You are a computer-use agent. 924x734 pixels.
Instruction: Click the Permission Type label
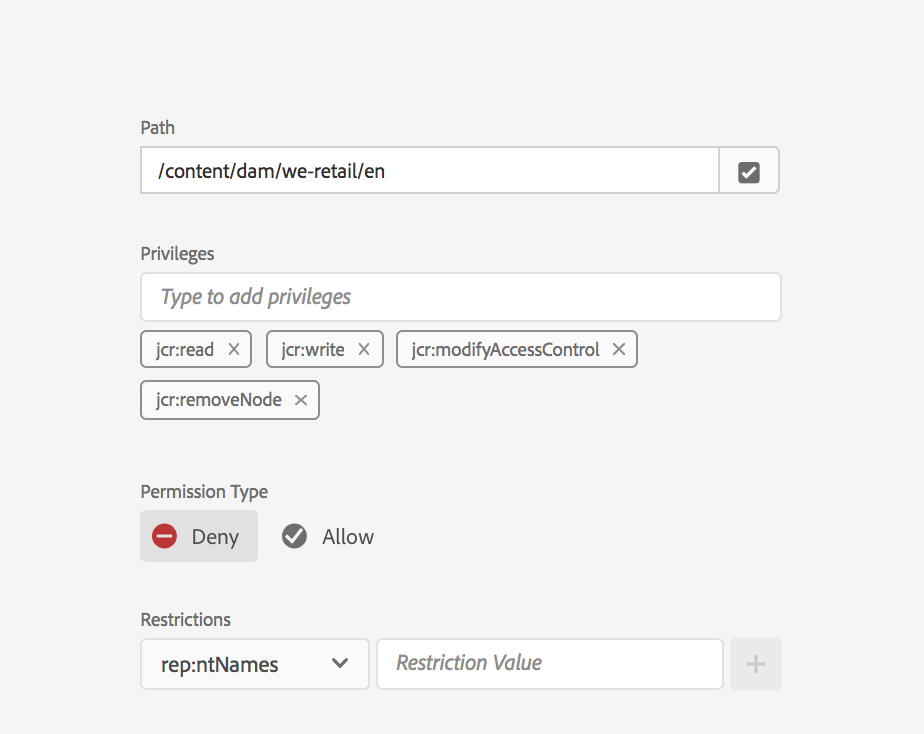204,491
